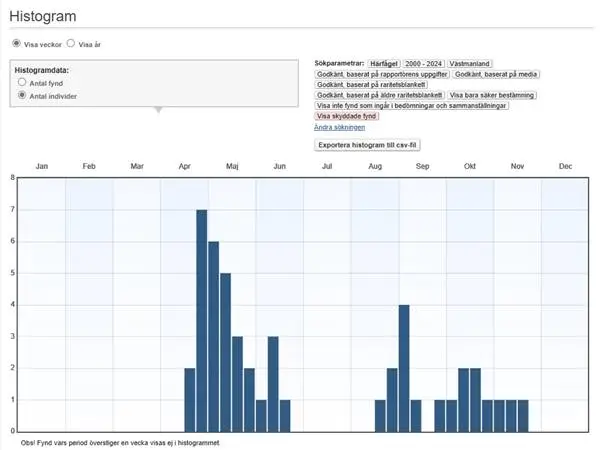Choose 'Antal individer' histogram data option

pyautogui.click(x=22, y=96)
